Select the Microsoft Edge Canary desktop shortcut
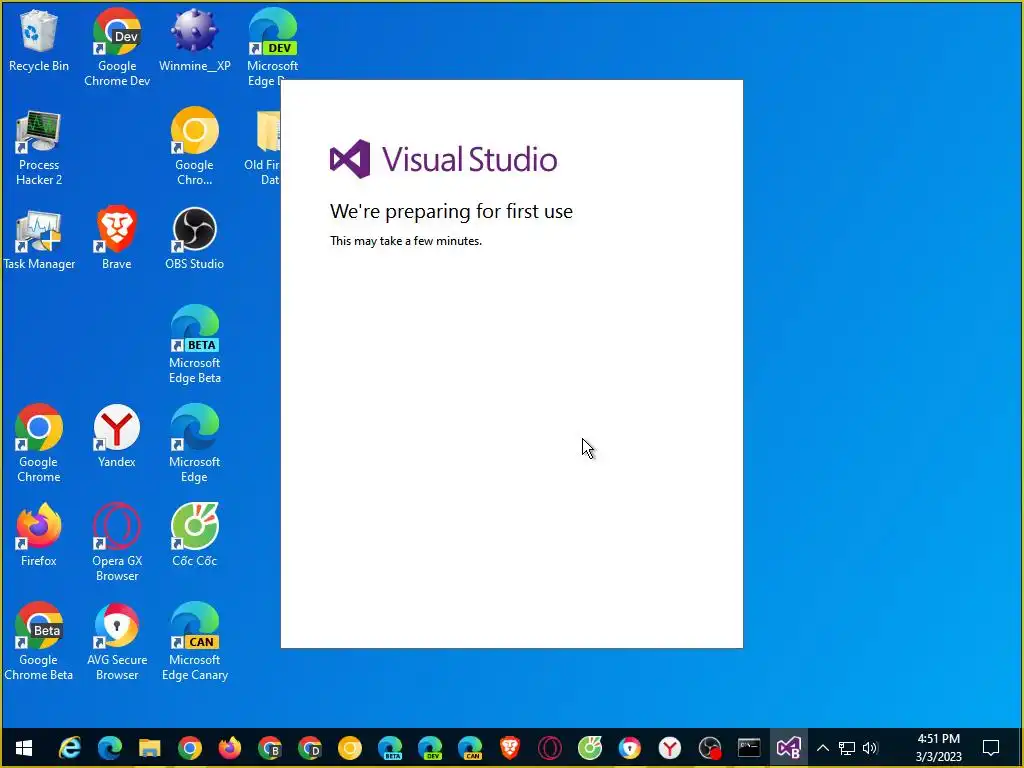1024x768 pixels. click(195, 642)
